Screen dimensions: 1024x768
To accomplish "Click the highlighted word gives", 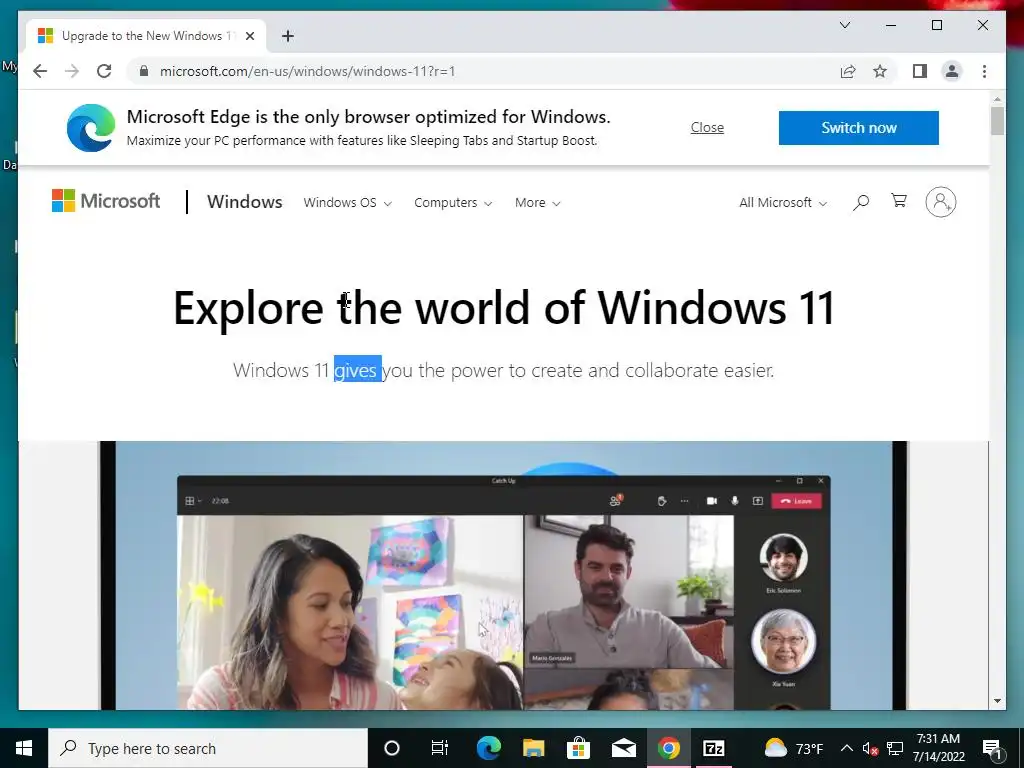I will click(x=357, y=370).
